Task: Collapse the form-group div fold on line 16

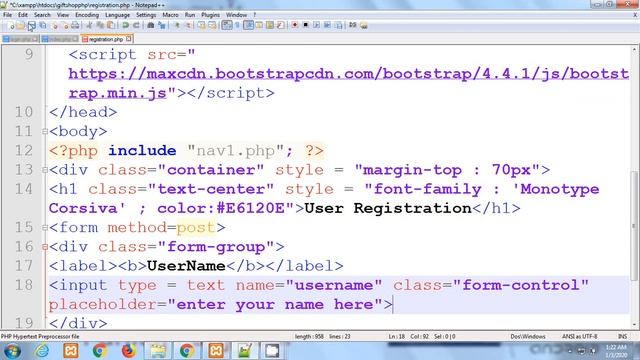Action: 45,247
